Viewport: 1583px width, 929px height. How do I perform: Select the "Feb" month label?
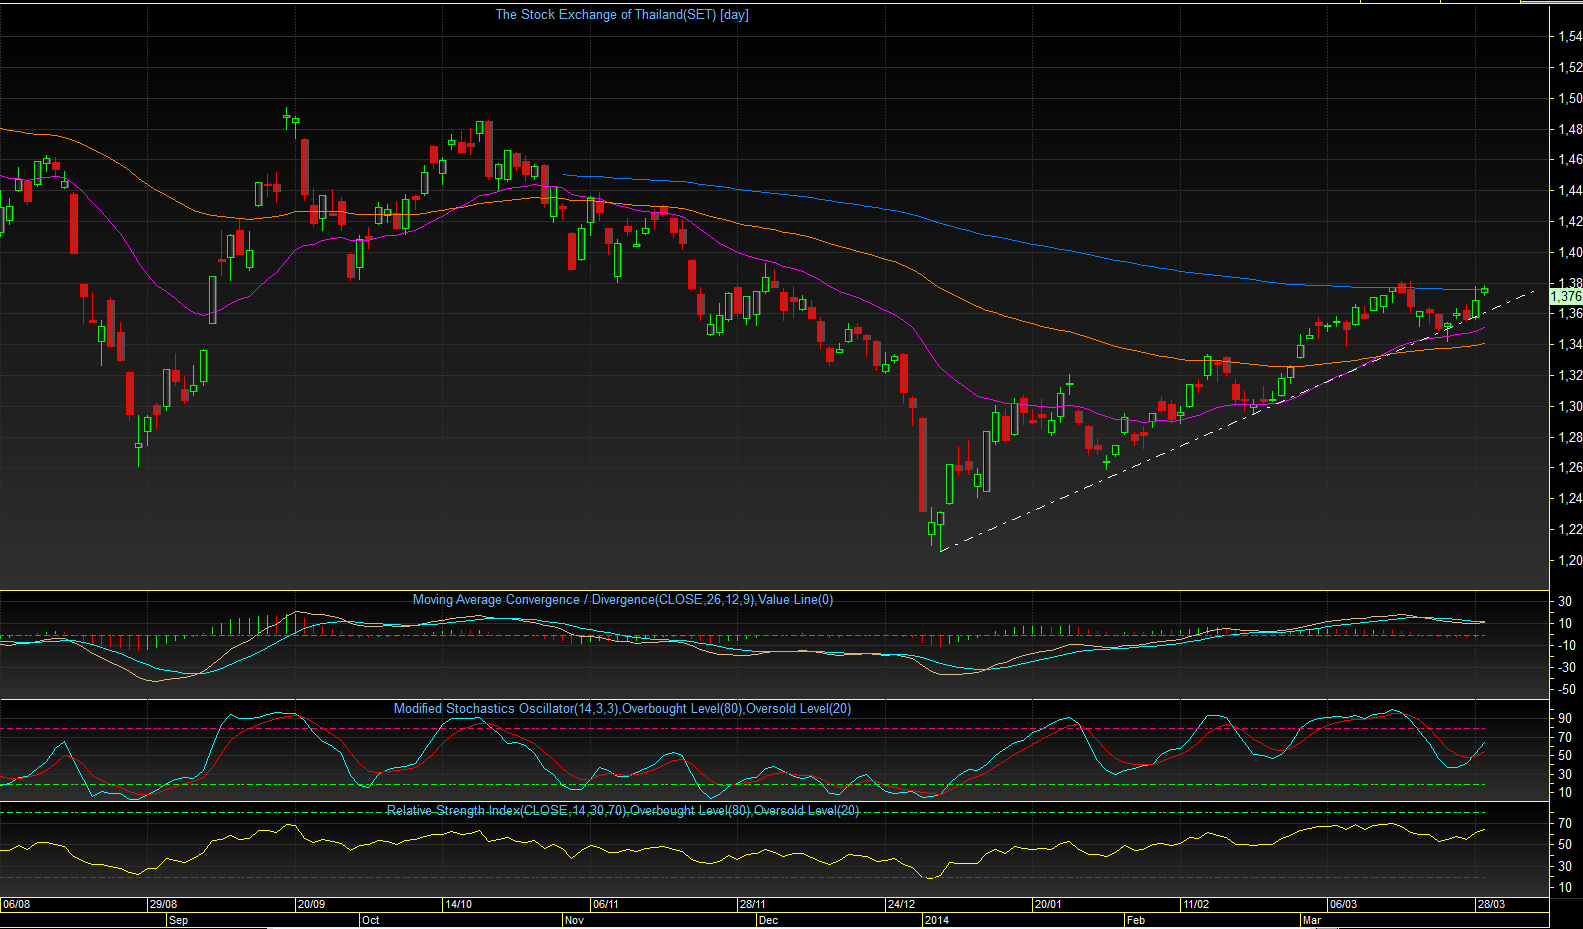1135,920
